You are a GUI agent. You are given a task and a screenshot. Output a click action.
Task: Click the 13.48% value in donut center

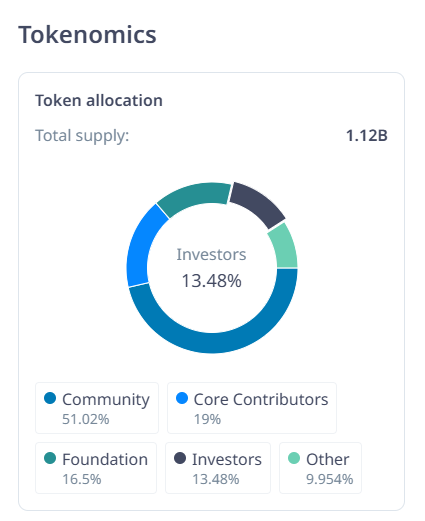212,281
